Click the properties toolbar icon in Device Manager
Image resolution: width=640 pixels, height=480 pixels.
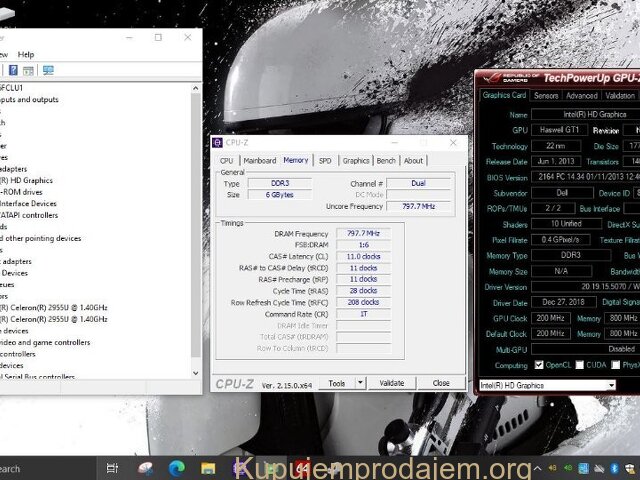click(30, 70)
